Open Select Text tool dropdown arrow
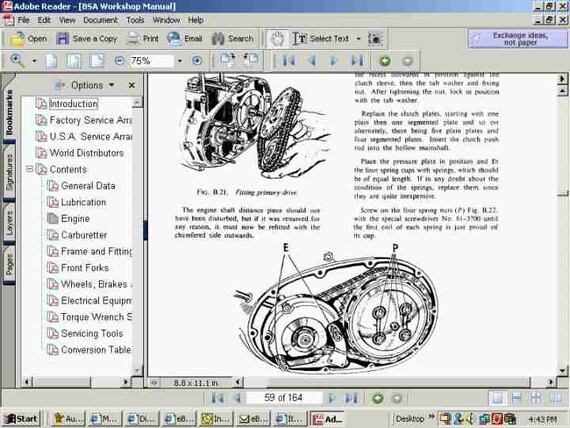This screenshot has height=428, width=570. click(358, 39)
